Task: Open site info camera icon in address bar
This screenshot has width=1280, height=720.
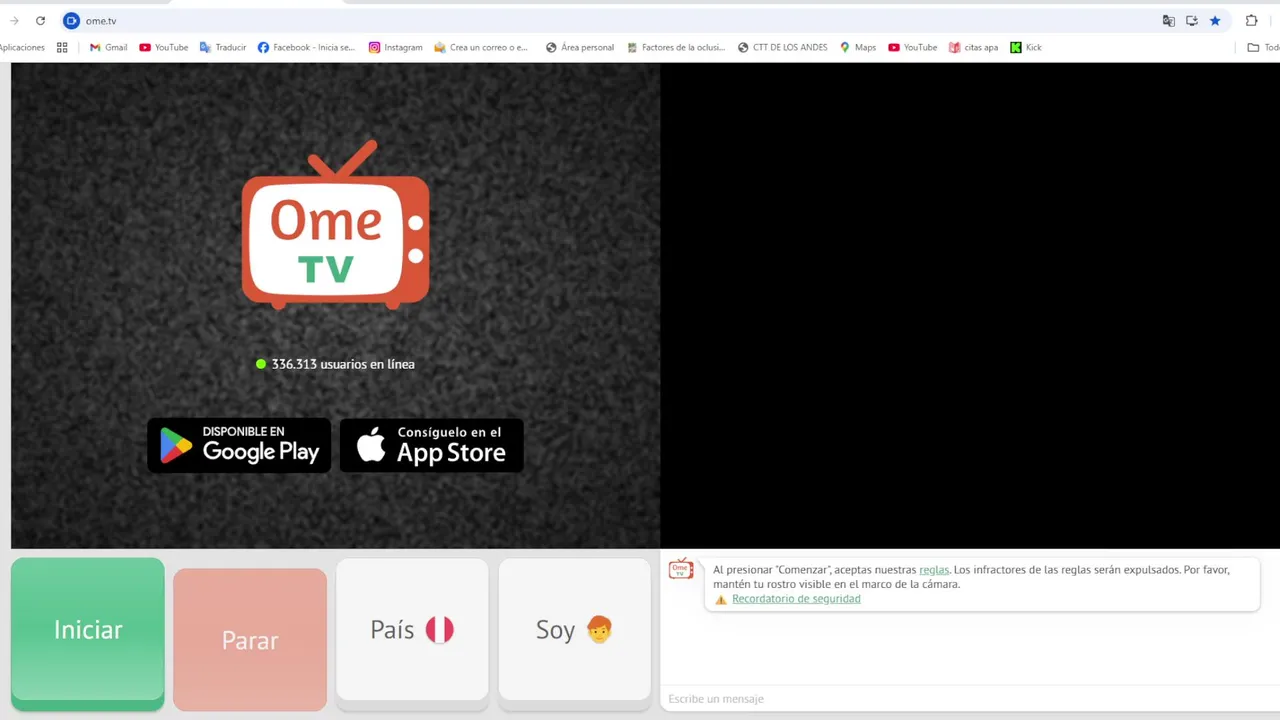Action: pyautogui.click(x=71, y=20)
